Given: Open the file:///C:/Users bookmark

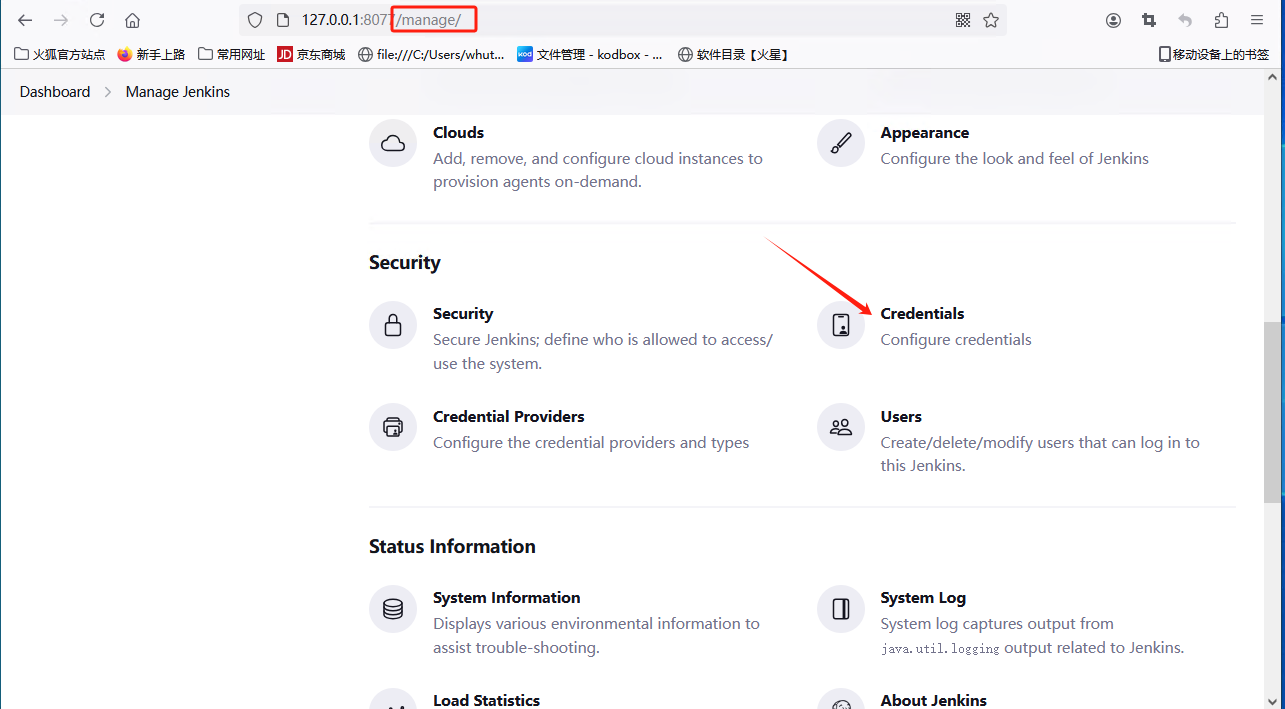Looking at the screenshot, I should pos(431,55).
